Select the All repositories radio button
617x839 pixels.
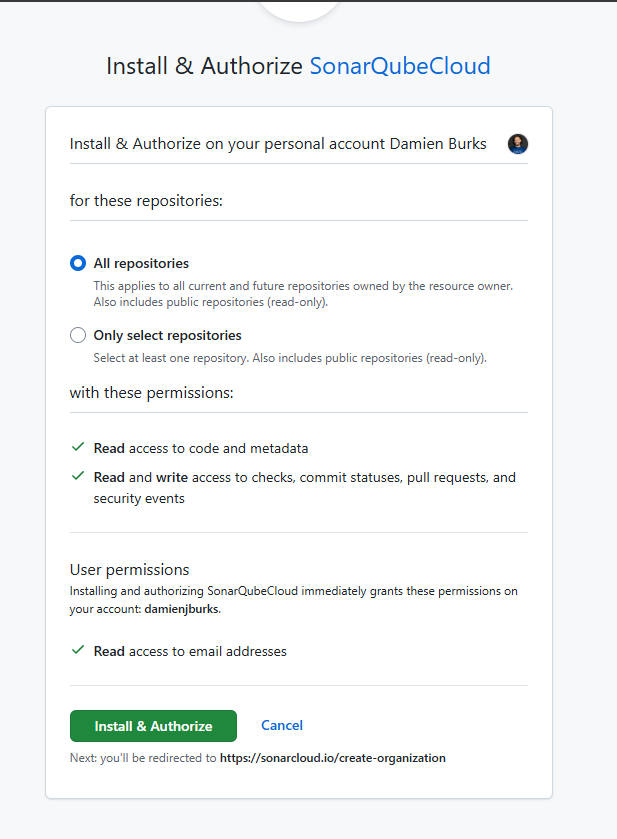tap(78, 264)
